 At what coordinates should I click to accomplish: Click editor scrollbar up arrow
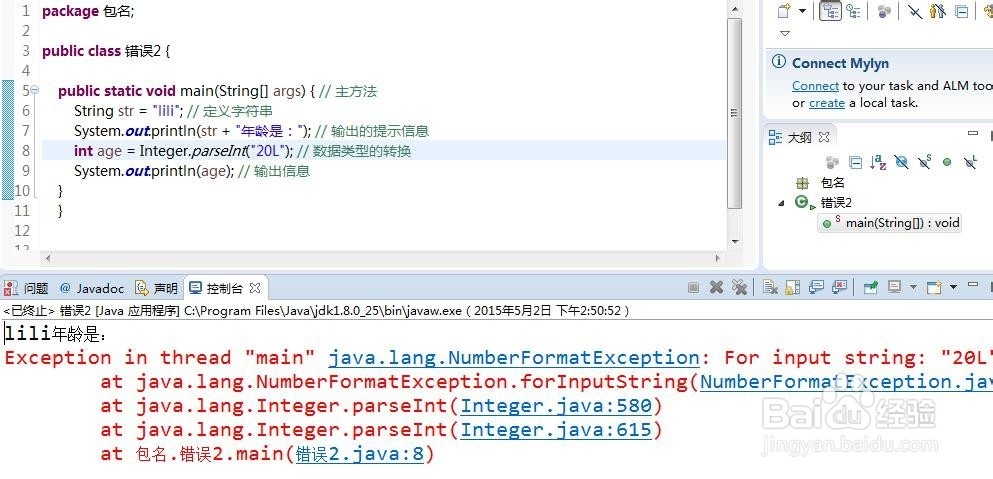pyautogui.click(x=734, y=8)
